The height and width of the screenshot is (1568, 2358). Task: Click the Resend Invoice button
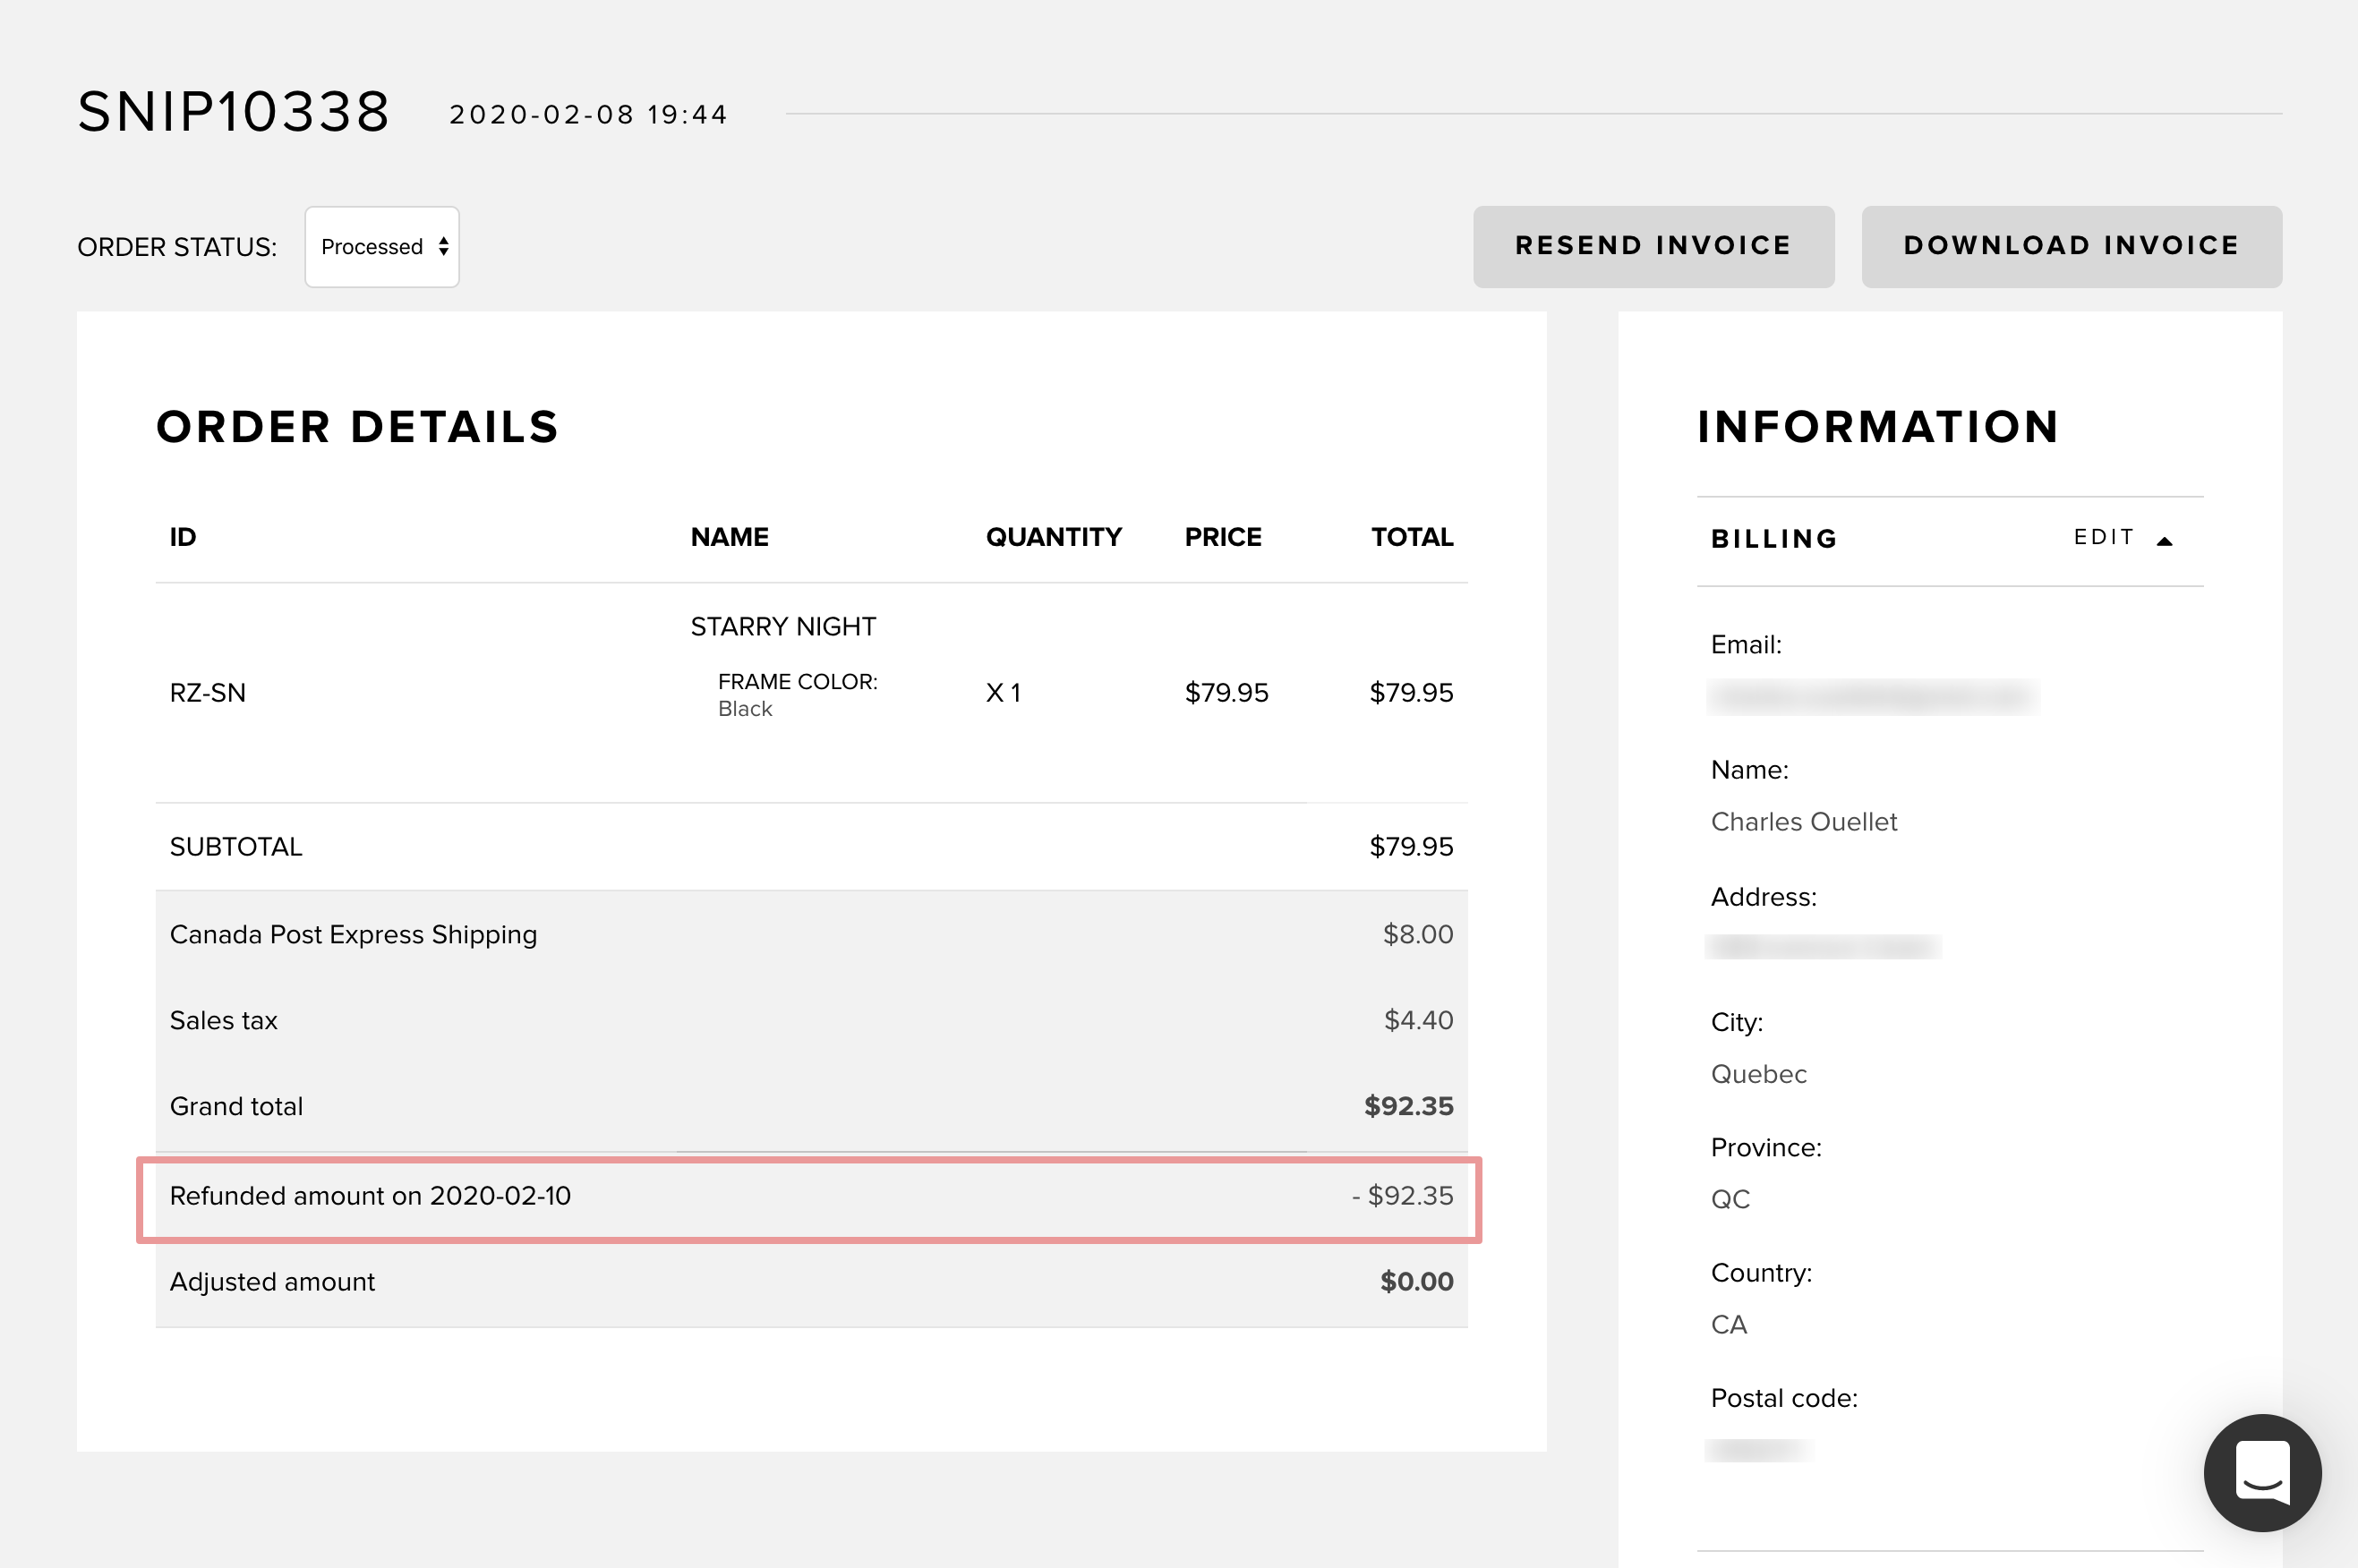(x=1653, y=246)
